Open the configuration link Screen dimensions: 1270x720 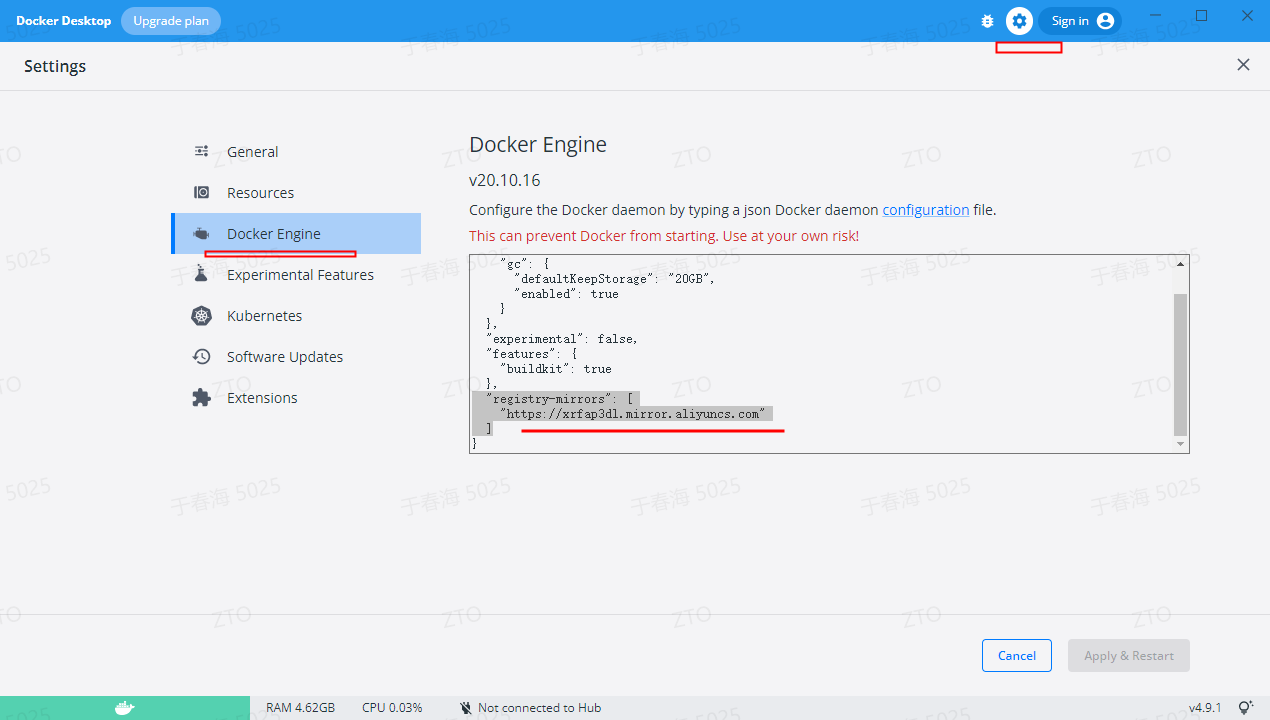click(x=925, y=210)
